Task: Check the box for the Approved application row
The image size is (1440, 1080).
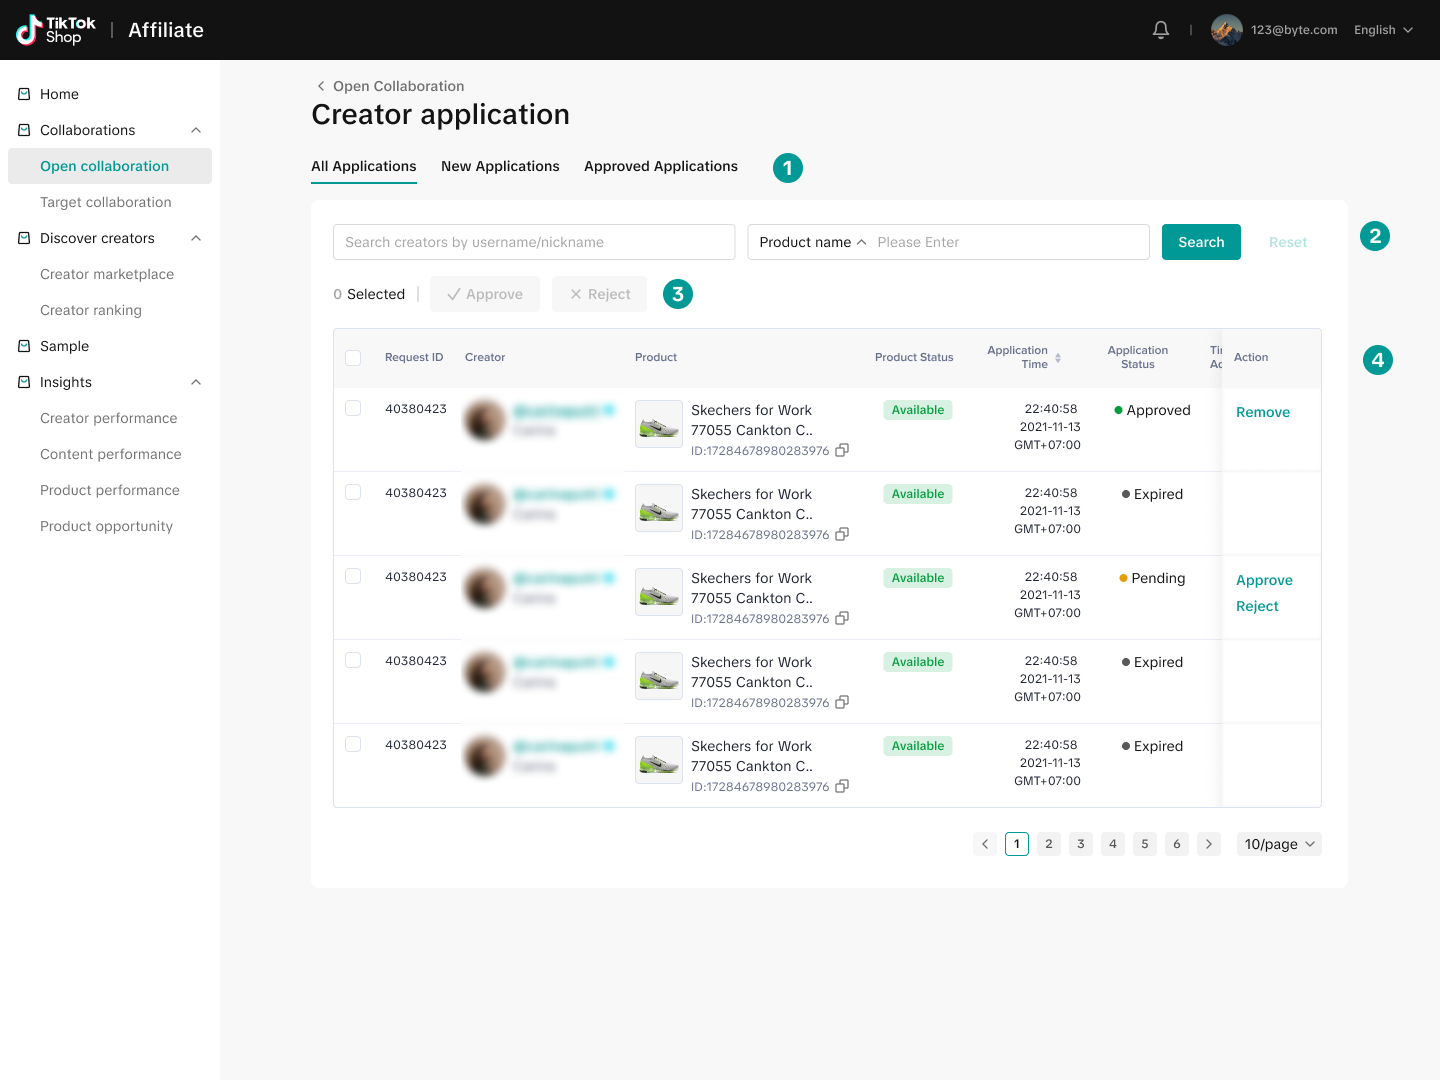Action: 353,408
